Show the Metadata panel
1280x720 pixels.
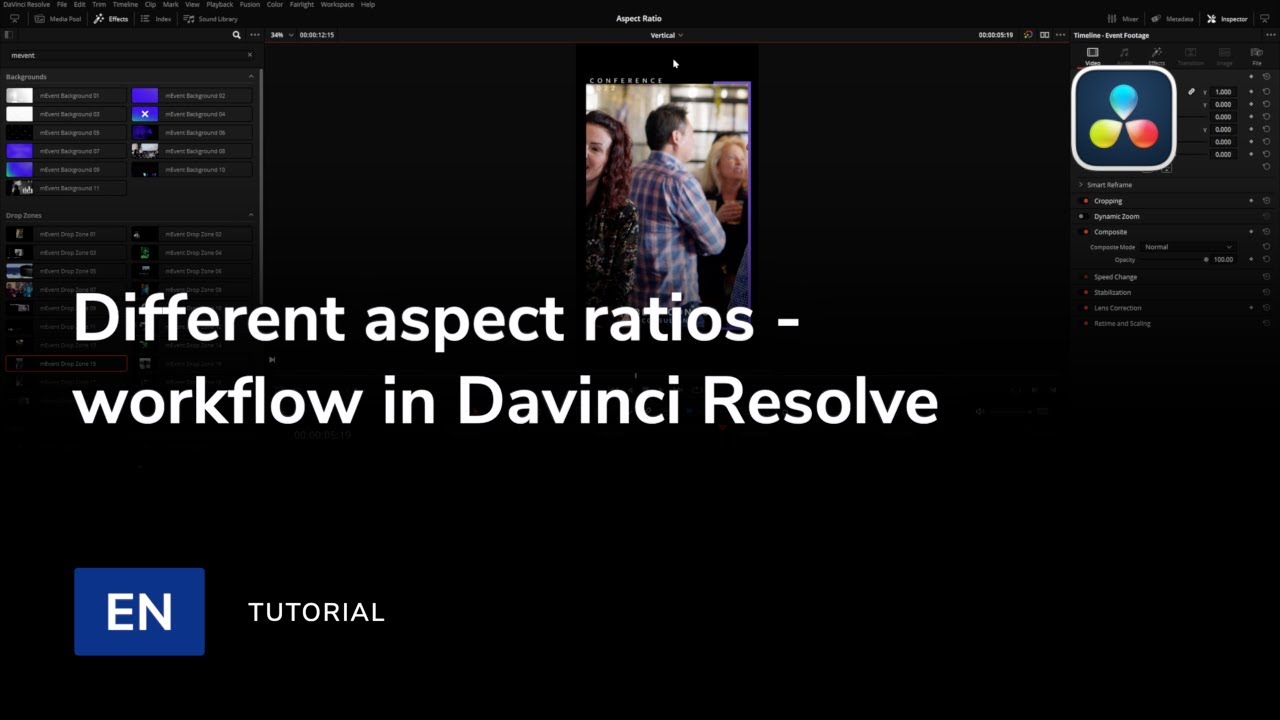(1172, 19)
